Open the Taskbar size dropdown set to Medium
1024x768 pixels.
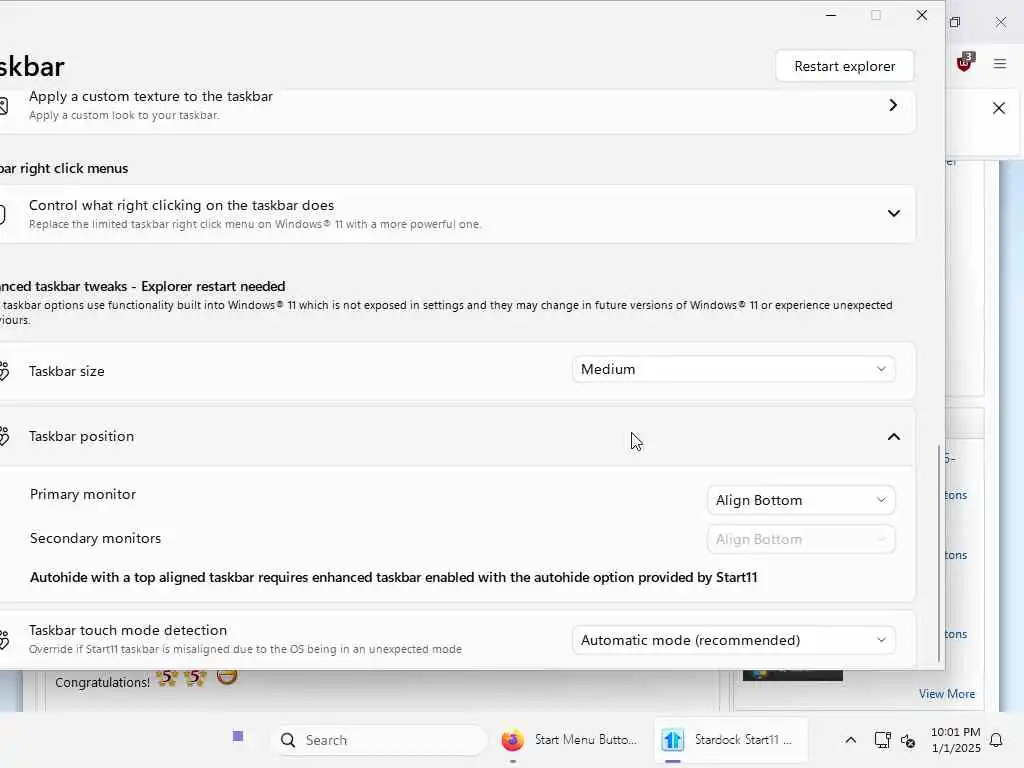[733, 370]
